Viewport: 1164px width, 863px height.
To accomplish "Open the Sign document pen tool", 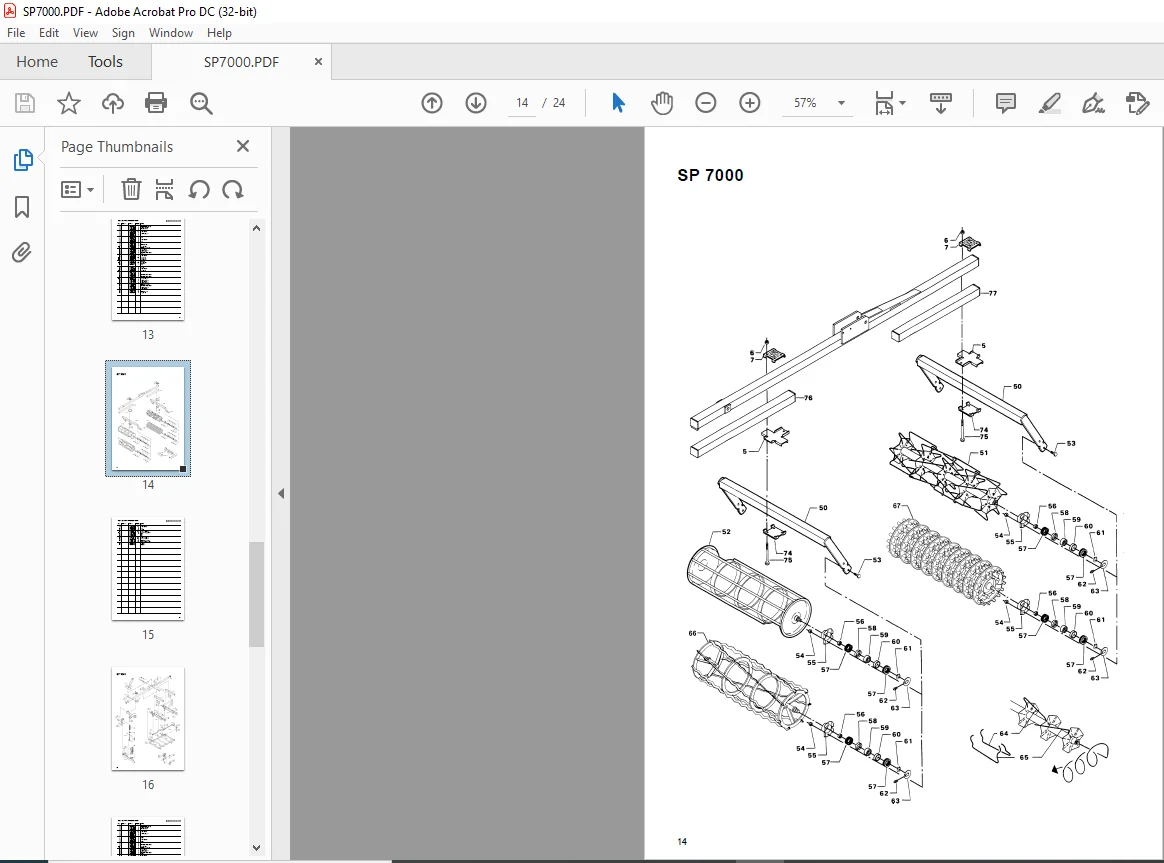I will [1093, 103].
